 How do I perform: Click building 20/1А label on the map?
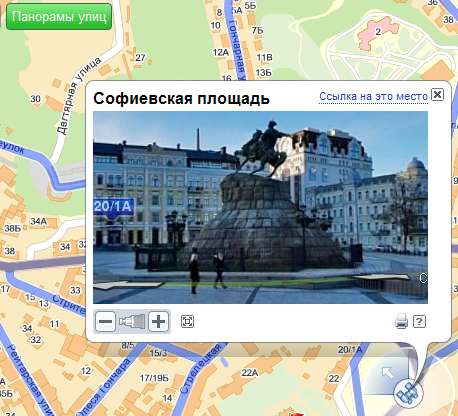tap(350, 349)
